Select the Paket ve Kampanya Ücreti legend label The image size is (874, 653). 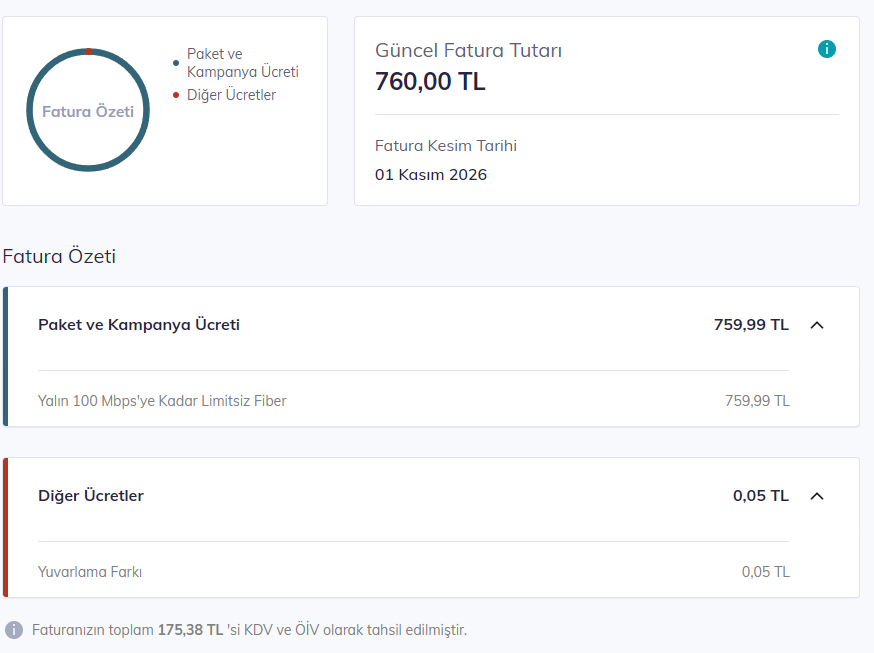coord(242,63)
